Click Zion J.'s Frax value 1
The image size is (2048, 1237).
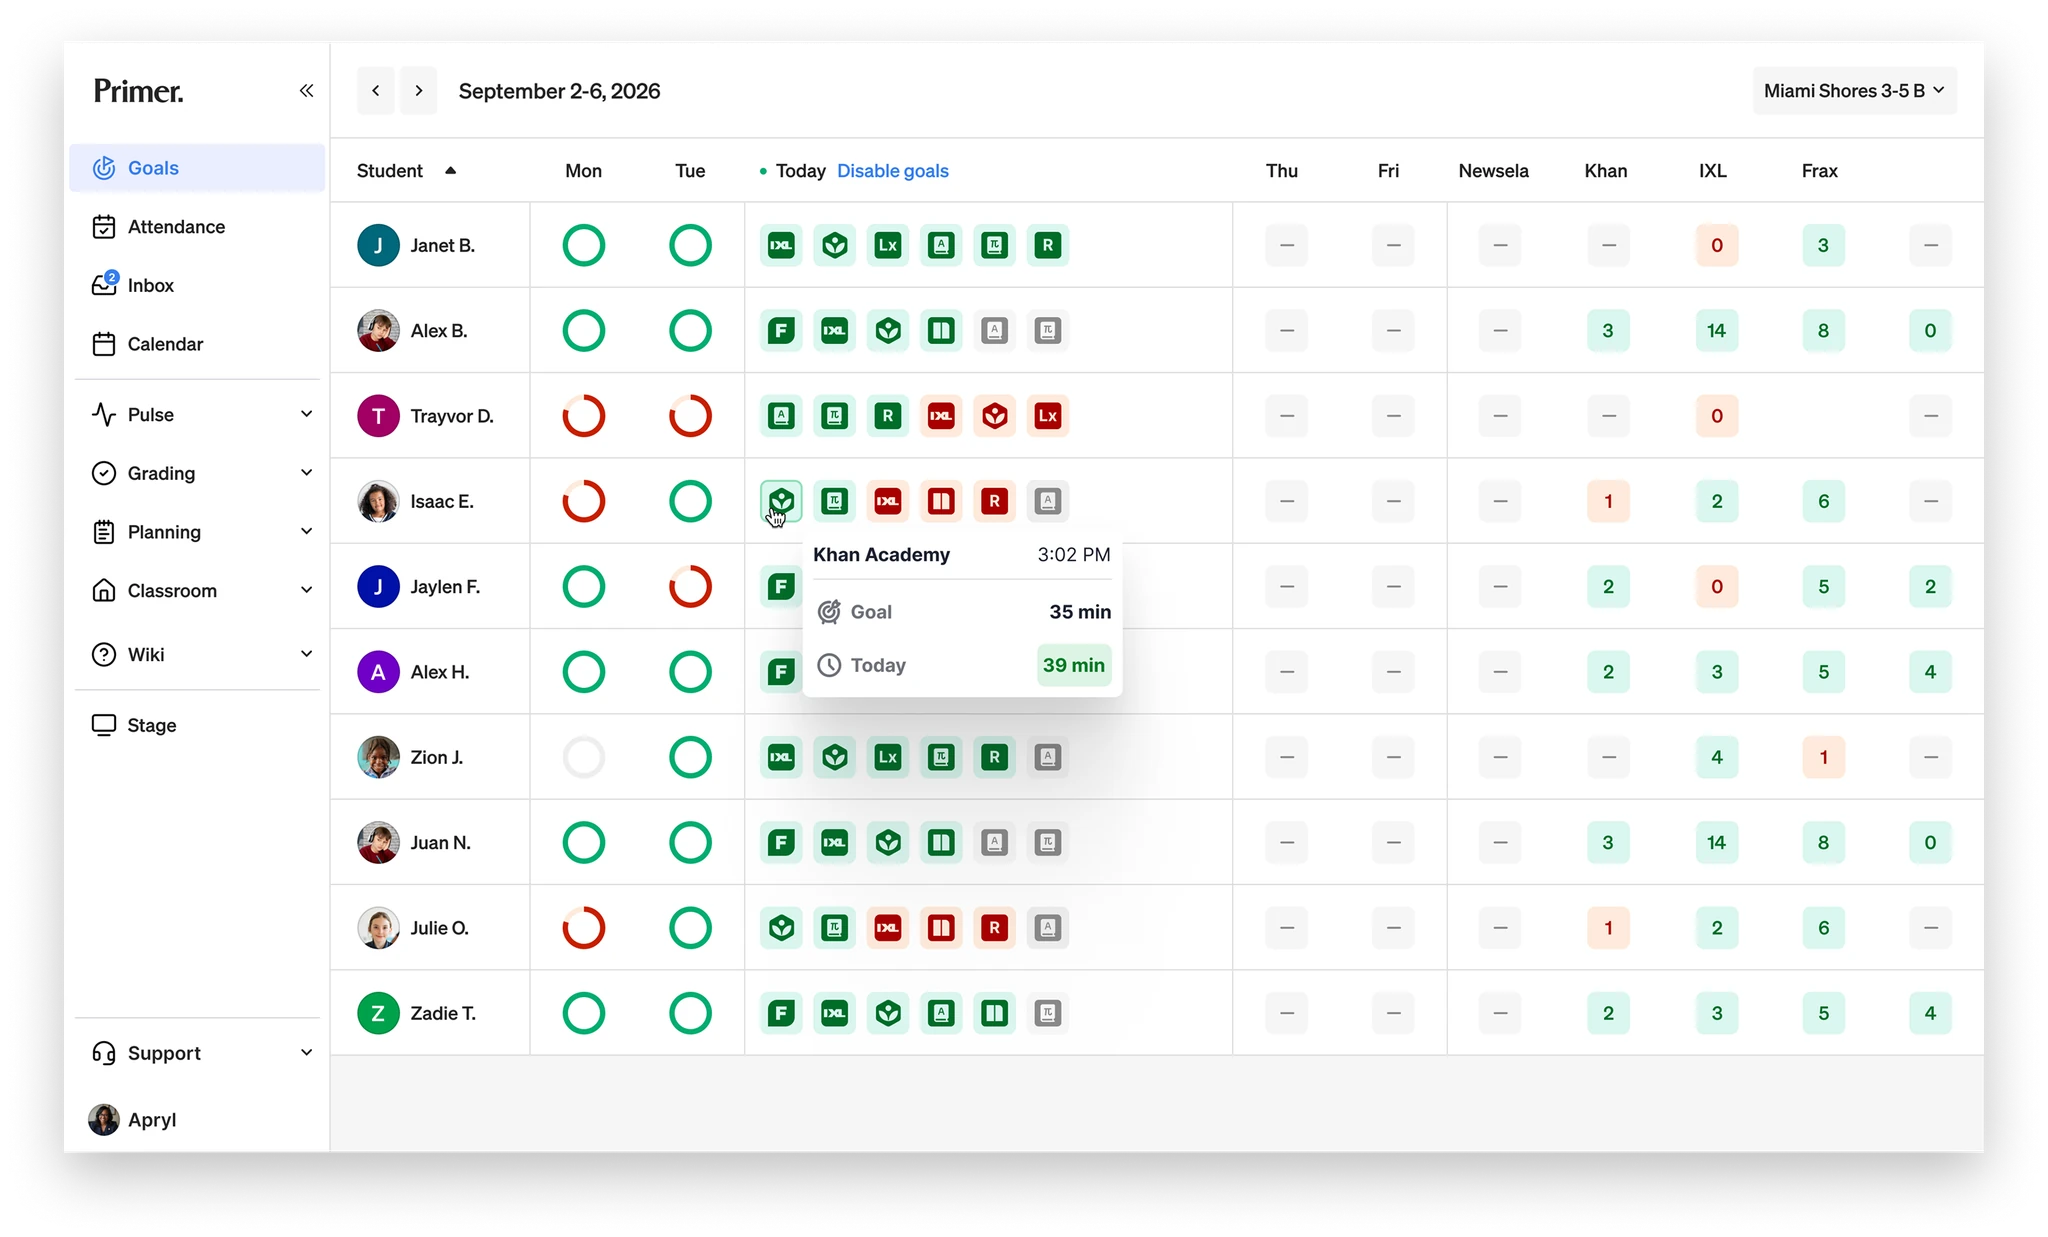click(x=1823, y=757)
